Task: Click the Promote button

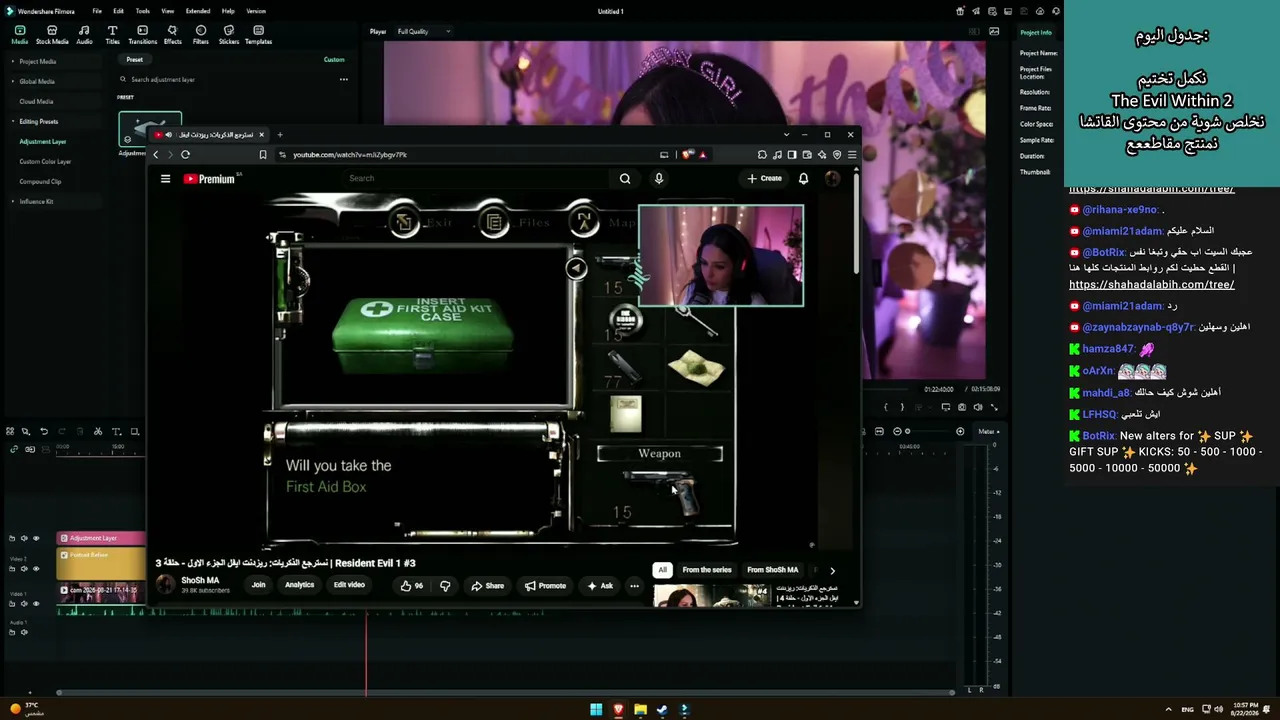Action: point(546,585)
